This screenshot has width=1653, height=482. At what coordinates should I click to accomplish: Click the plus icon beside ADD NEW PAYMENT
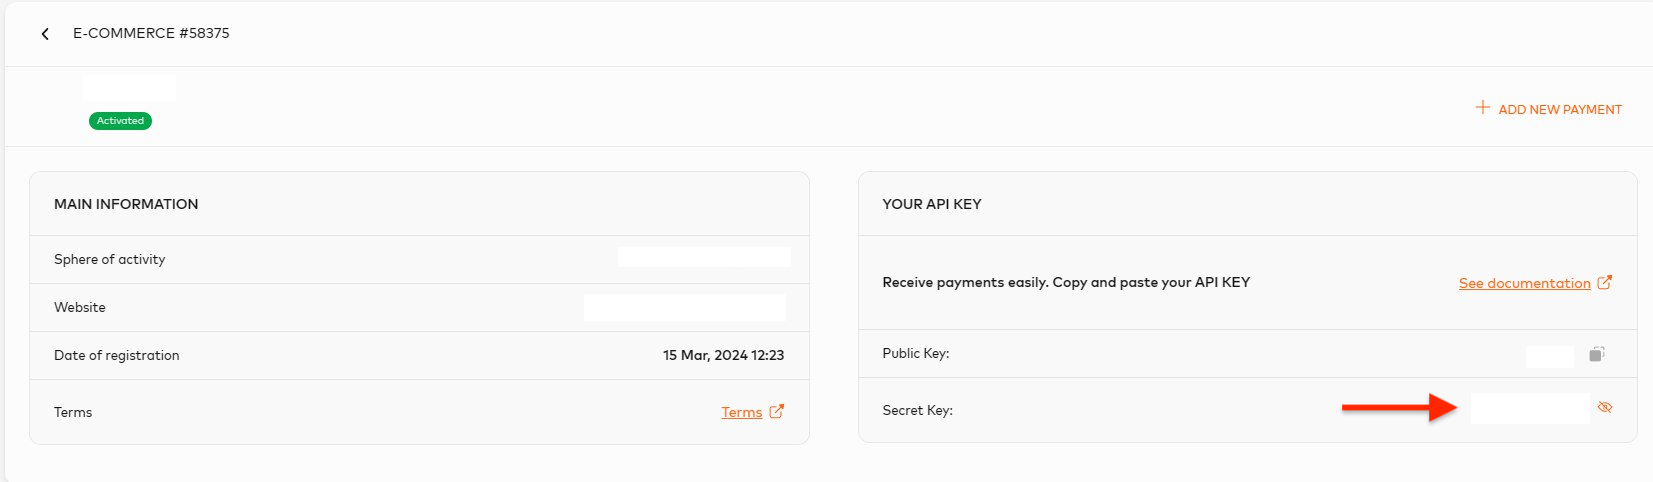(x=1483, y=107)
